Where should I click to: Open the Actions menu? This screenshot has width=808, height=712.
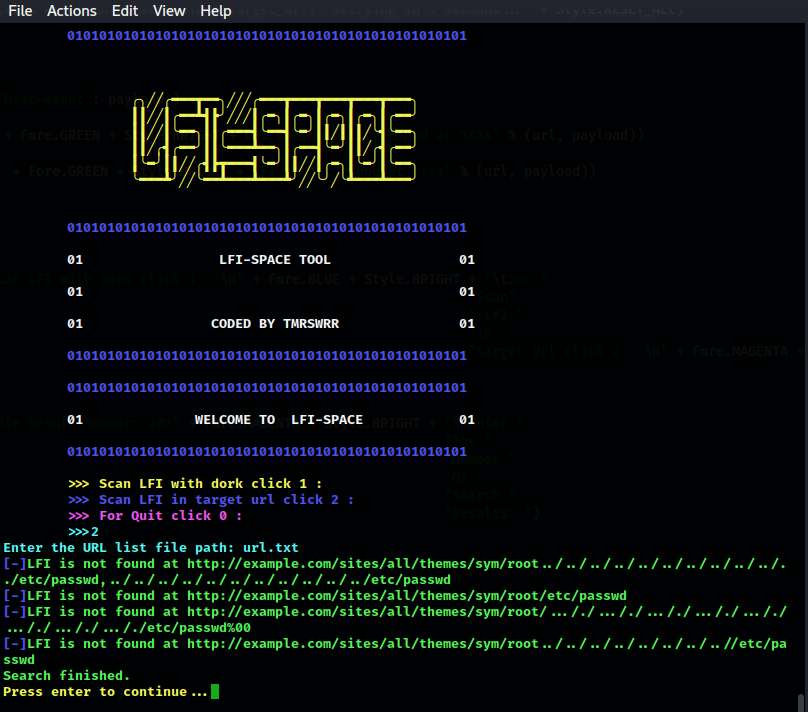click(x=72, y=11)
